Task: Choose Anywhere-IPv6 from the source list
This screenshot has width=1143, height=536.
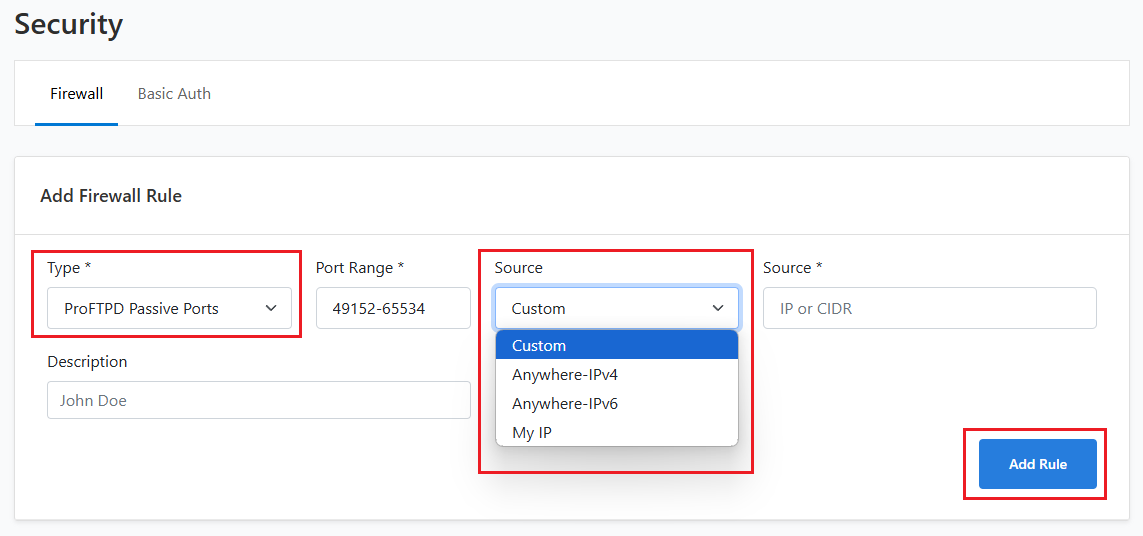Action: [x=617, y=403]
